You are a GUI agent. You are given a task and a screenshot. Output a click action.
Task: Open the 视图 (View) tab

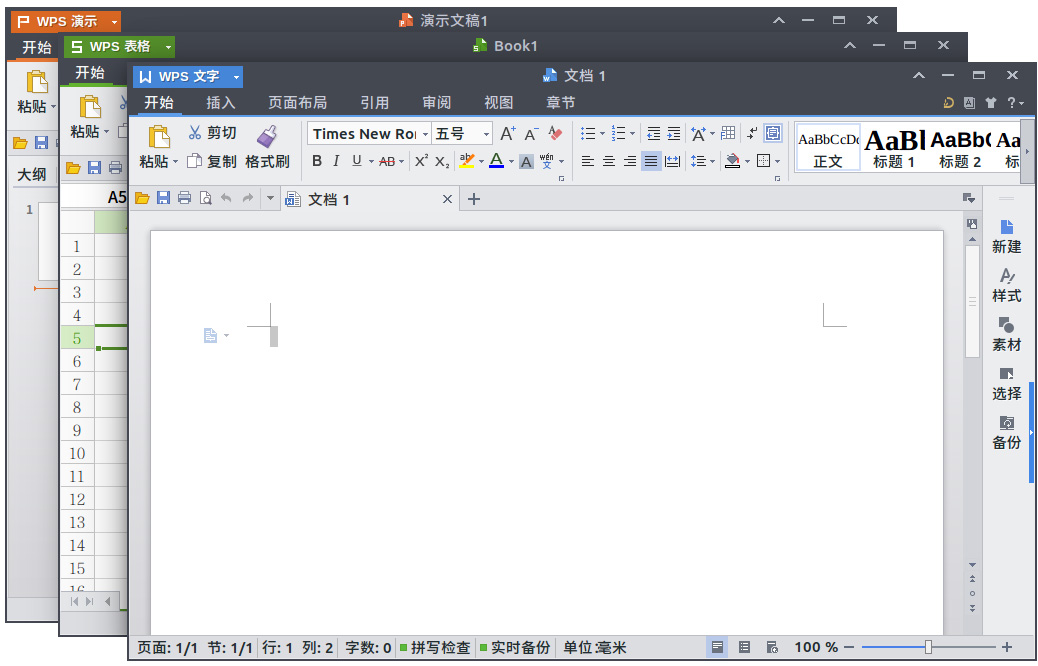point(498,103)
